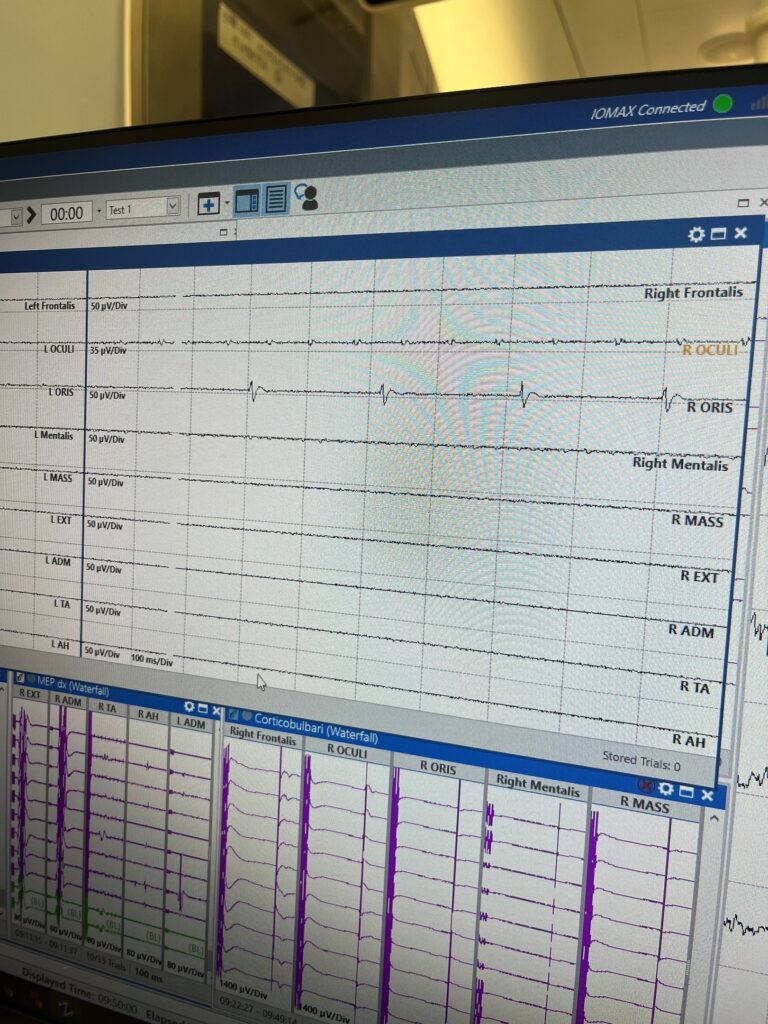Image resolution: width=768 pixels, height=1024 pixels.
Task: Click the small restore icon under the toolbar
Action: 223,232
